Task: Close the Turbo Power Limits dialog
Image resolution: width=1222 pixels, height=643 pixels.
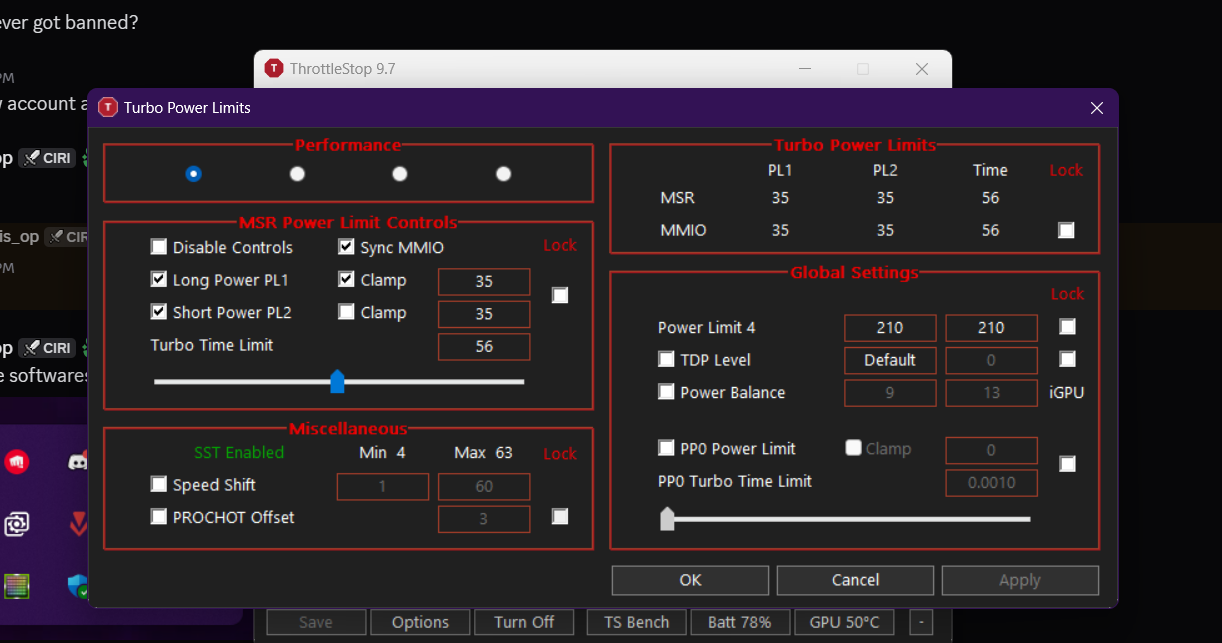Action: [x=1097, y=107]
